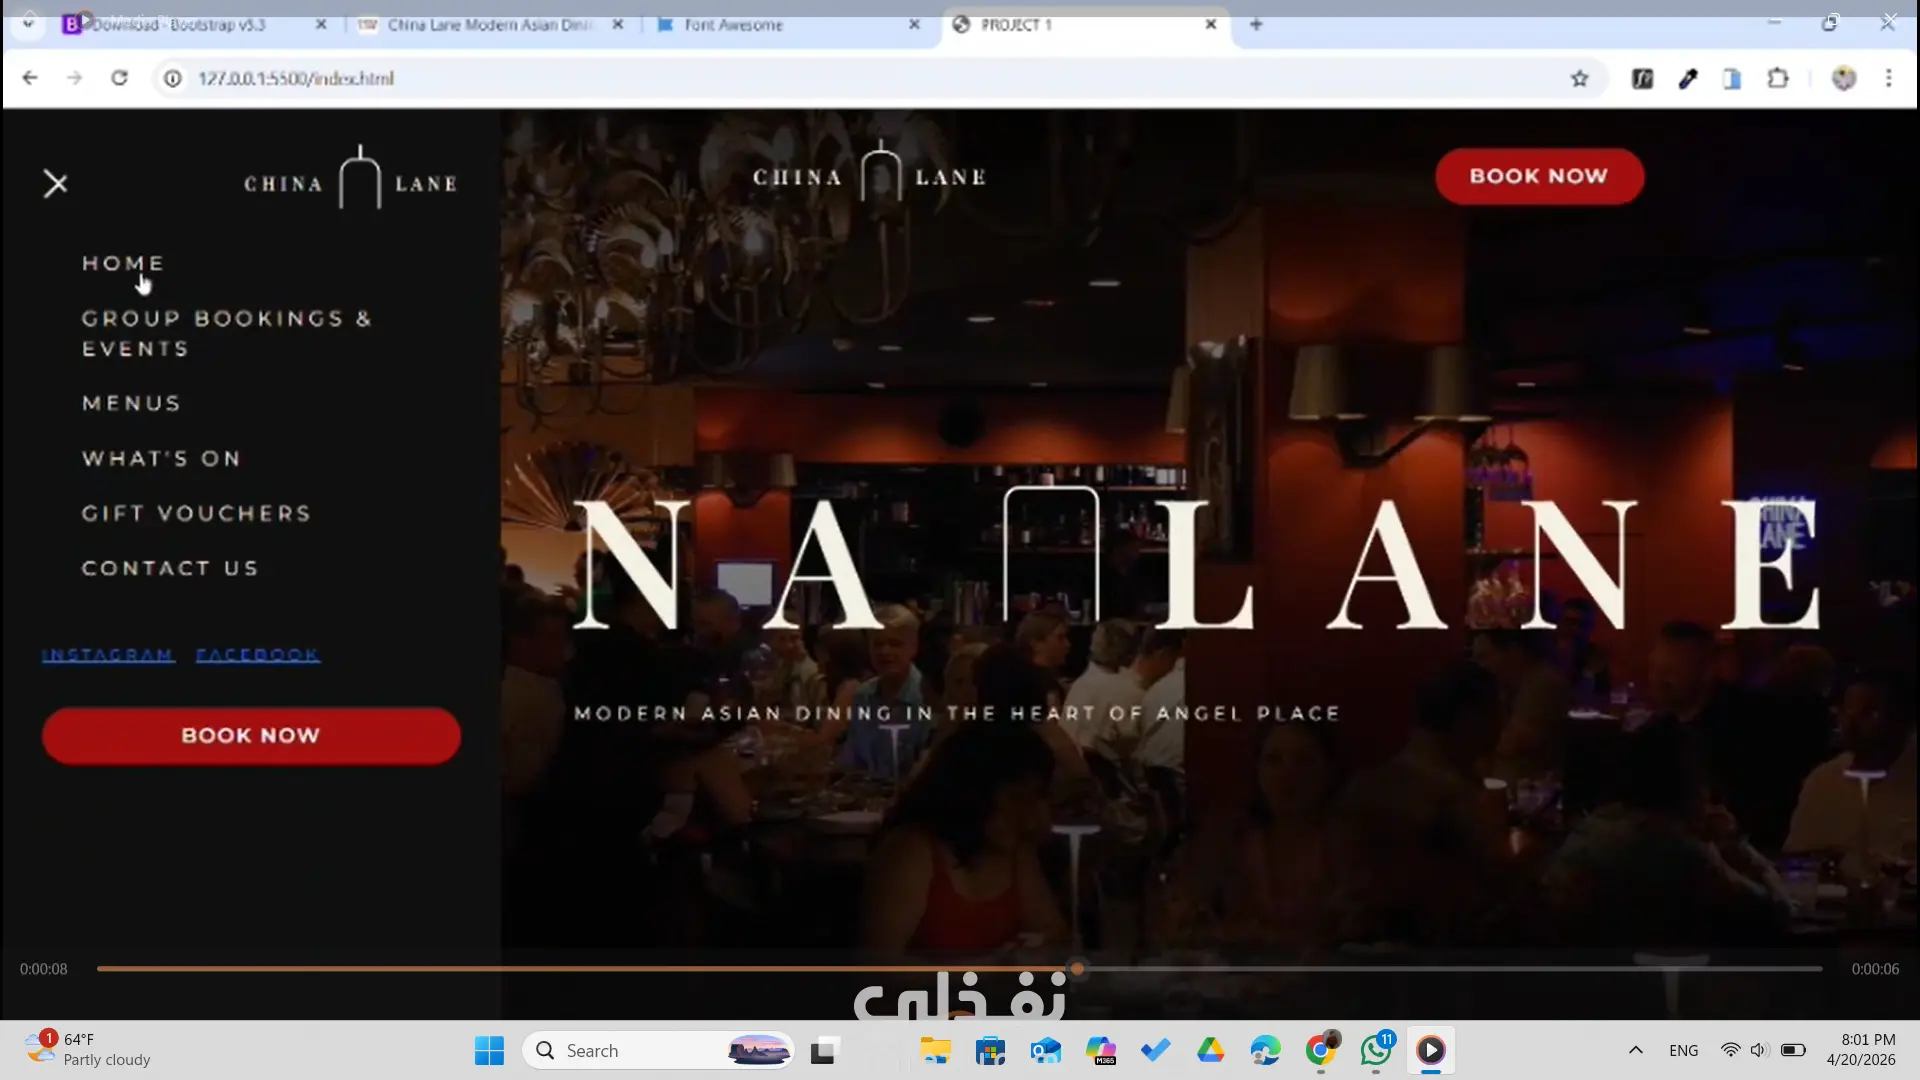Switch to the China Lane Modern Asian Dining tab
The width and height of the screenshot is (1920, 1080).
click(x=490, y=25)
